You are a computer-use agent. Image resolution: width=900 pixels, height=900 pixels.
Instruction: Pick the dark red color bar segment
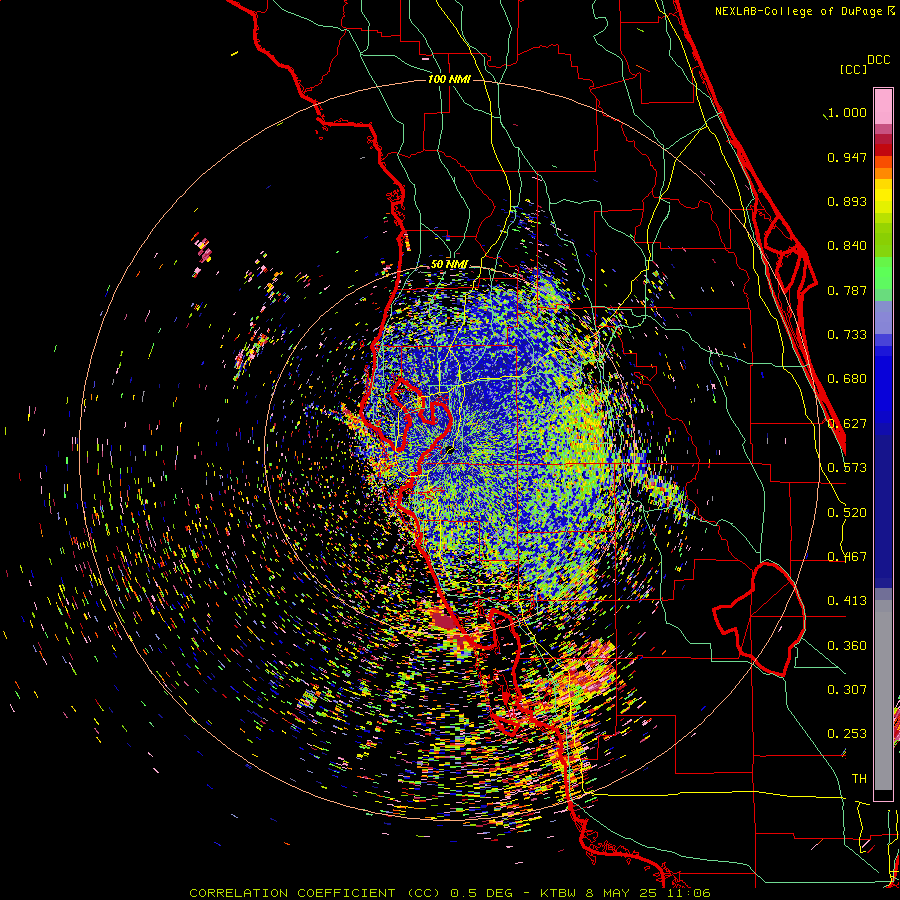[883, 139]
